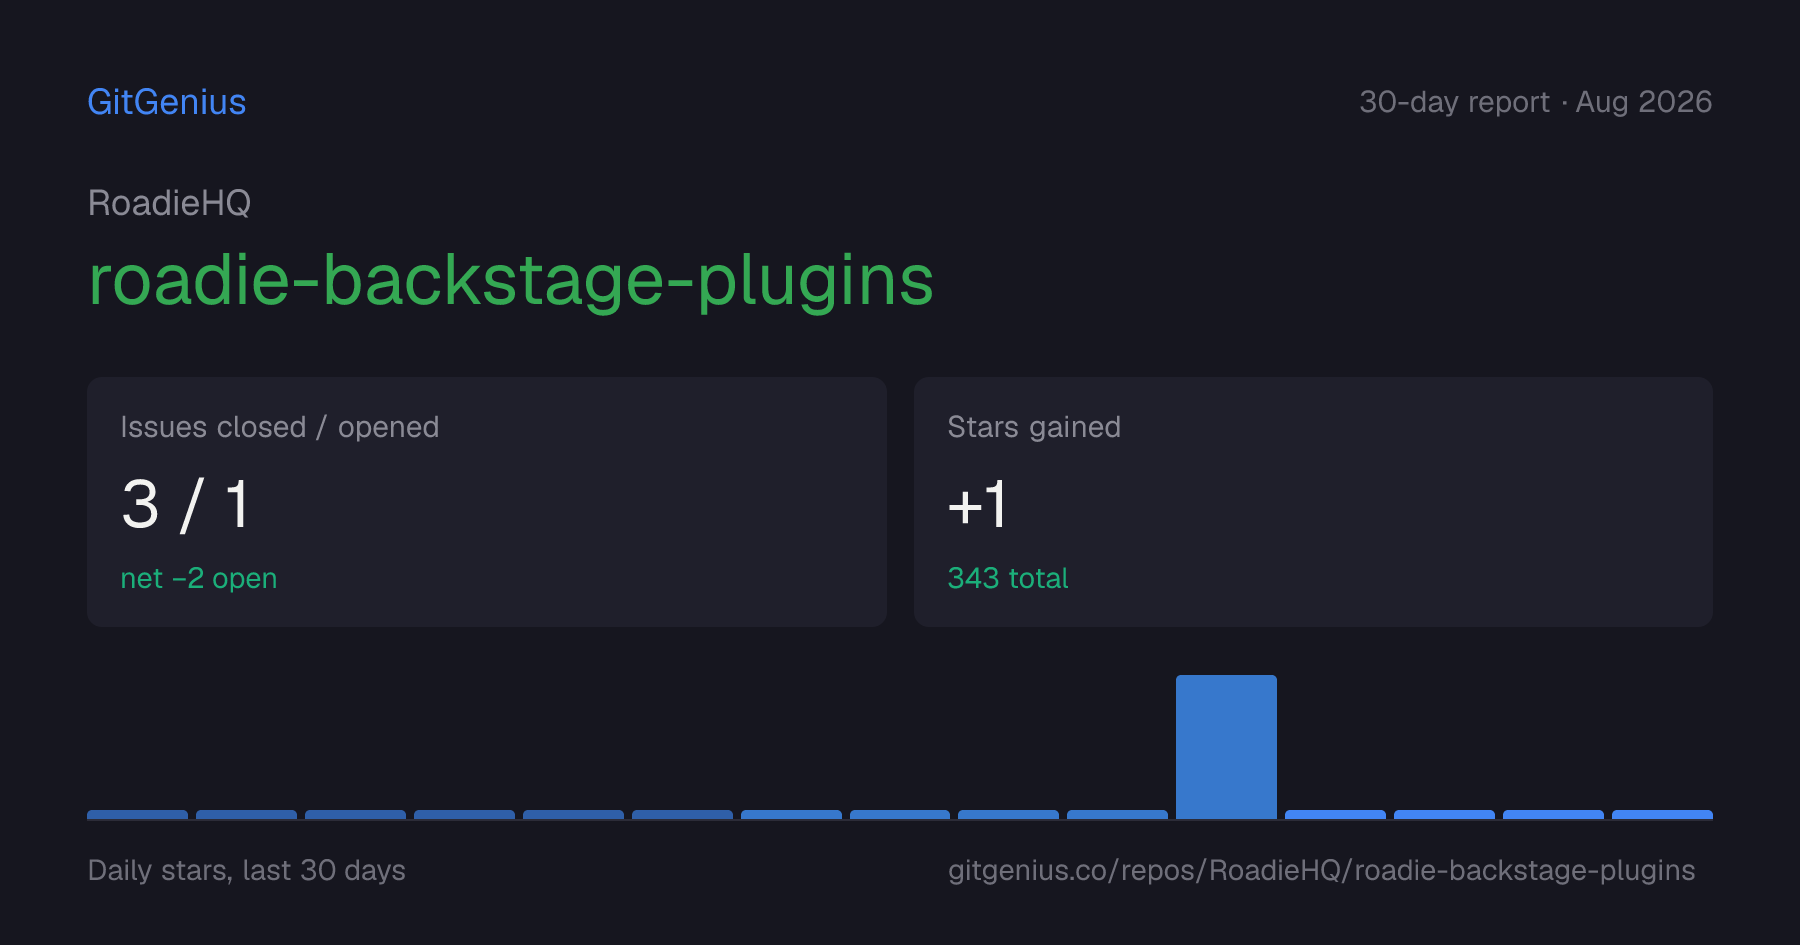The image size is (1800, 945).
Task: Click the 343 total stars text
Action: coord(1008,578)
